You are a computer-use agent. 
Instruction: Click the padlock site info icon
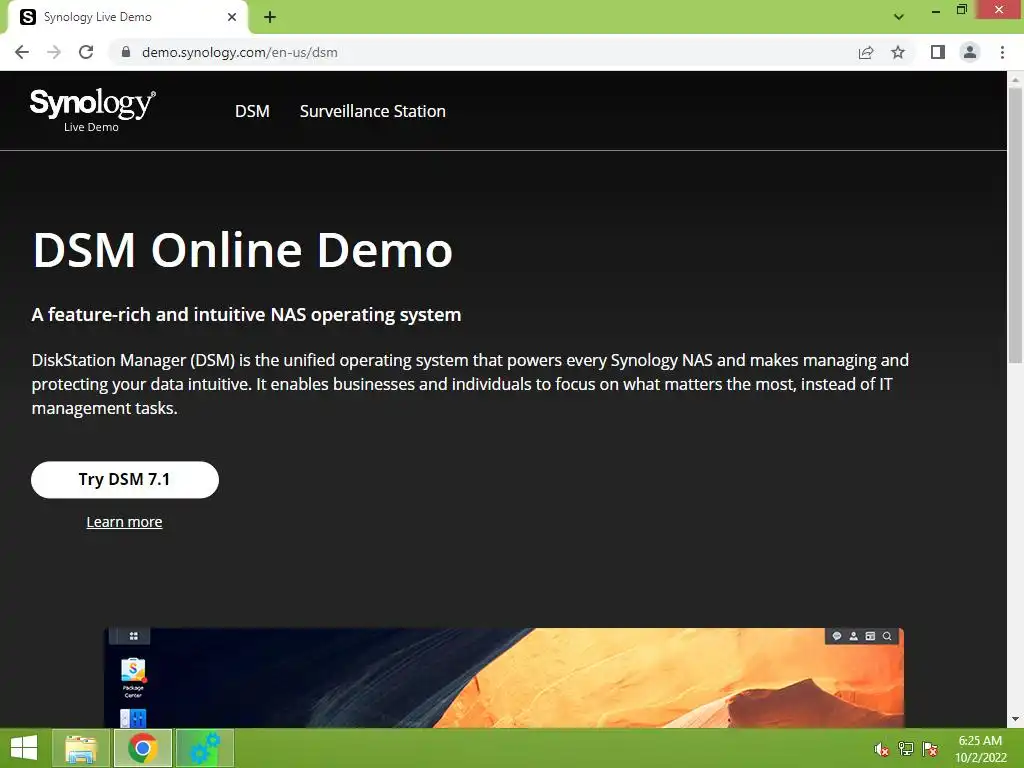pos(126,52)
